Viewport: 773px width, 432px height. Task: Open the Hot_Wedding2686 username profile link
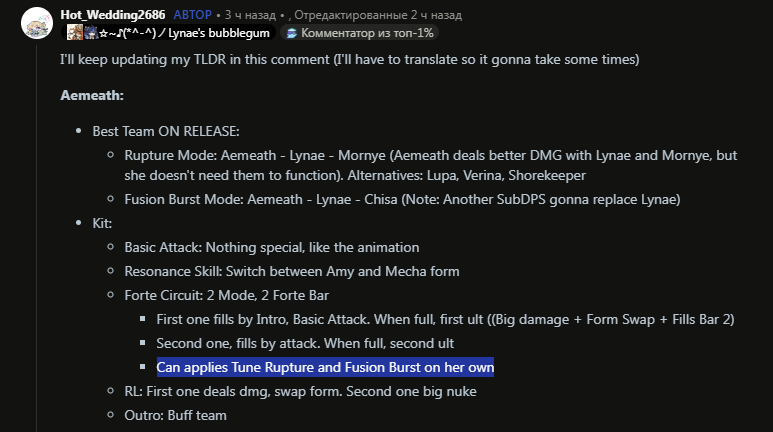click(112, 15)
